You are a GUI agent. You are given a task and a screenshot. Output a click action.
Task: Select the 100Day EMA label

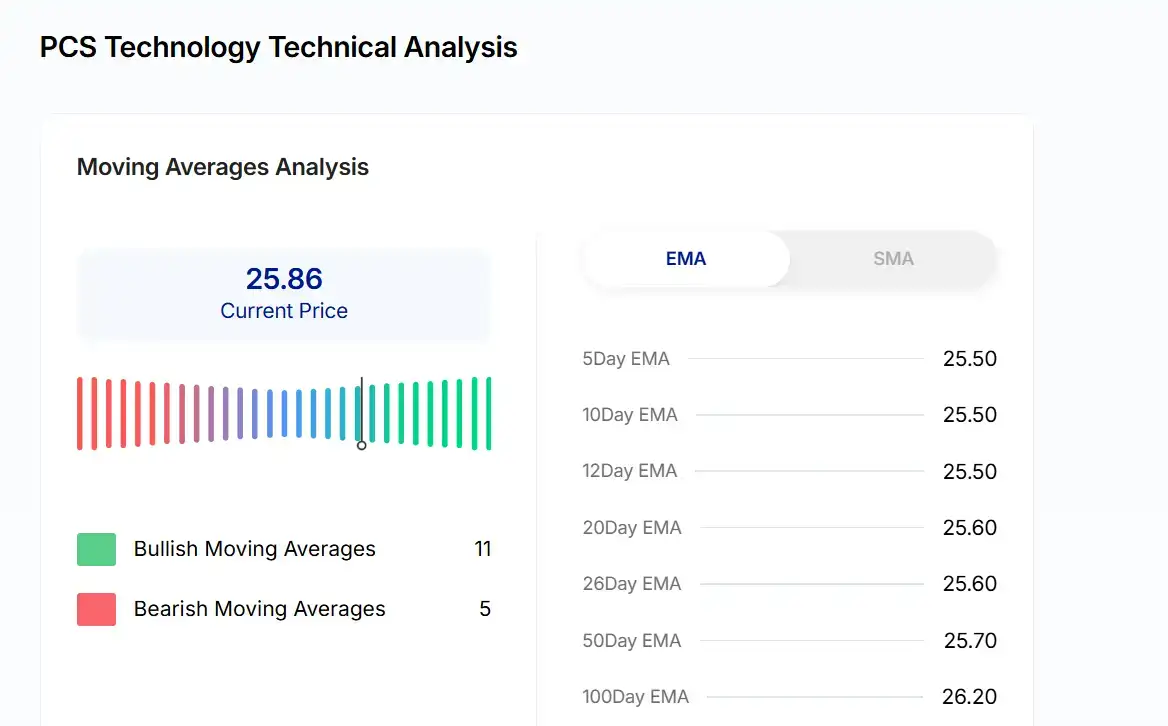point(636,697)
